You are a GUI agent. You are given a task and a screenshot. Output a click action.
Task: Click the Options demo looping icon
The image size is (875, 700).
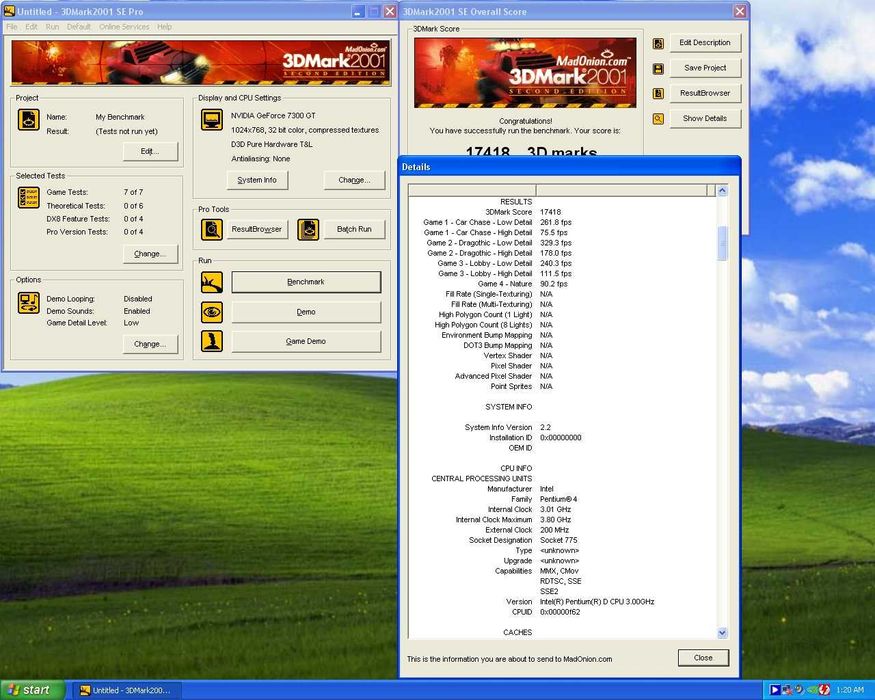pyautogui.click(x=28, y=303)
